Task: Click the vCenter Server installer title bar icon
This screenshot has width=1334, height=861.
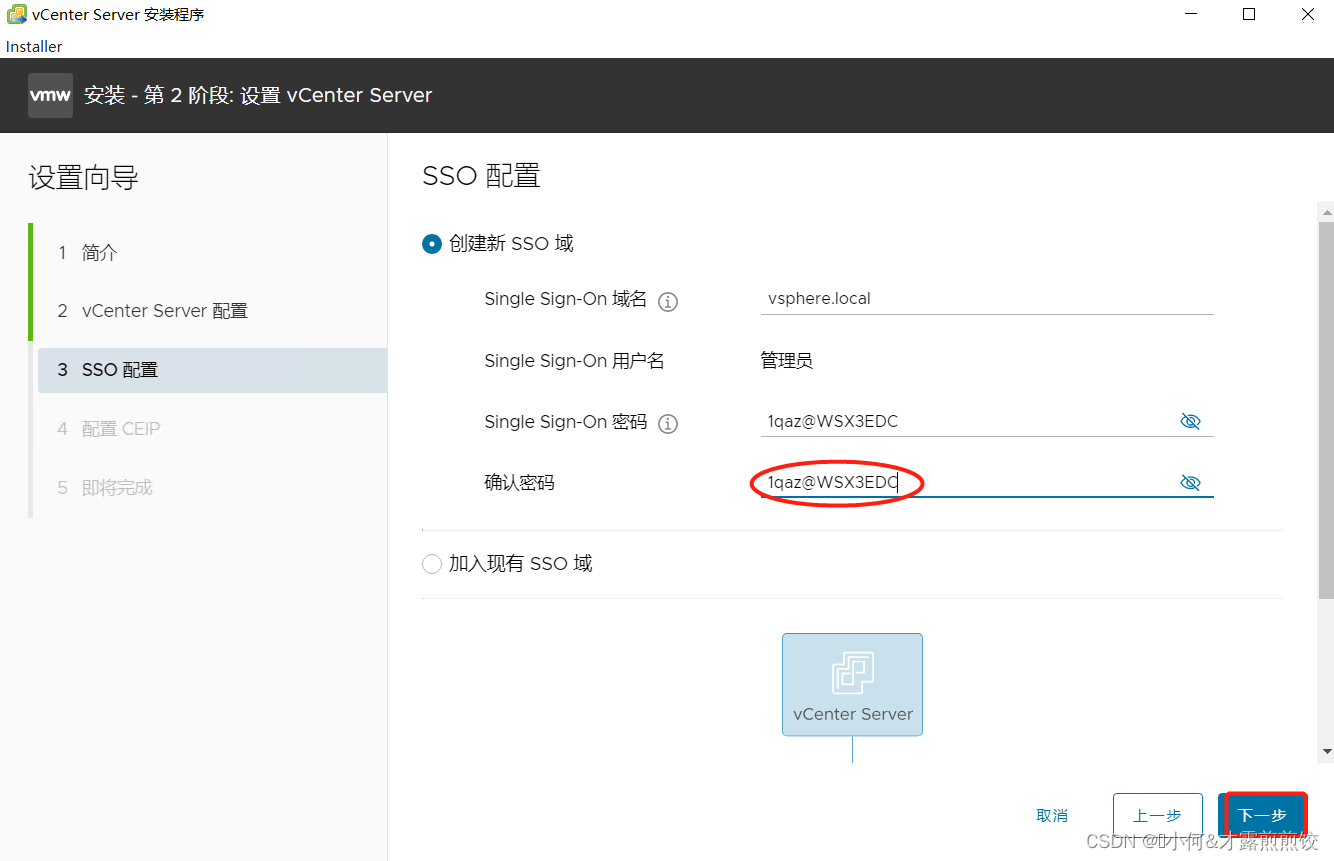Action: 16,15
